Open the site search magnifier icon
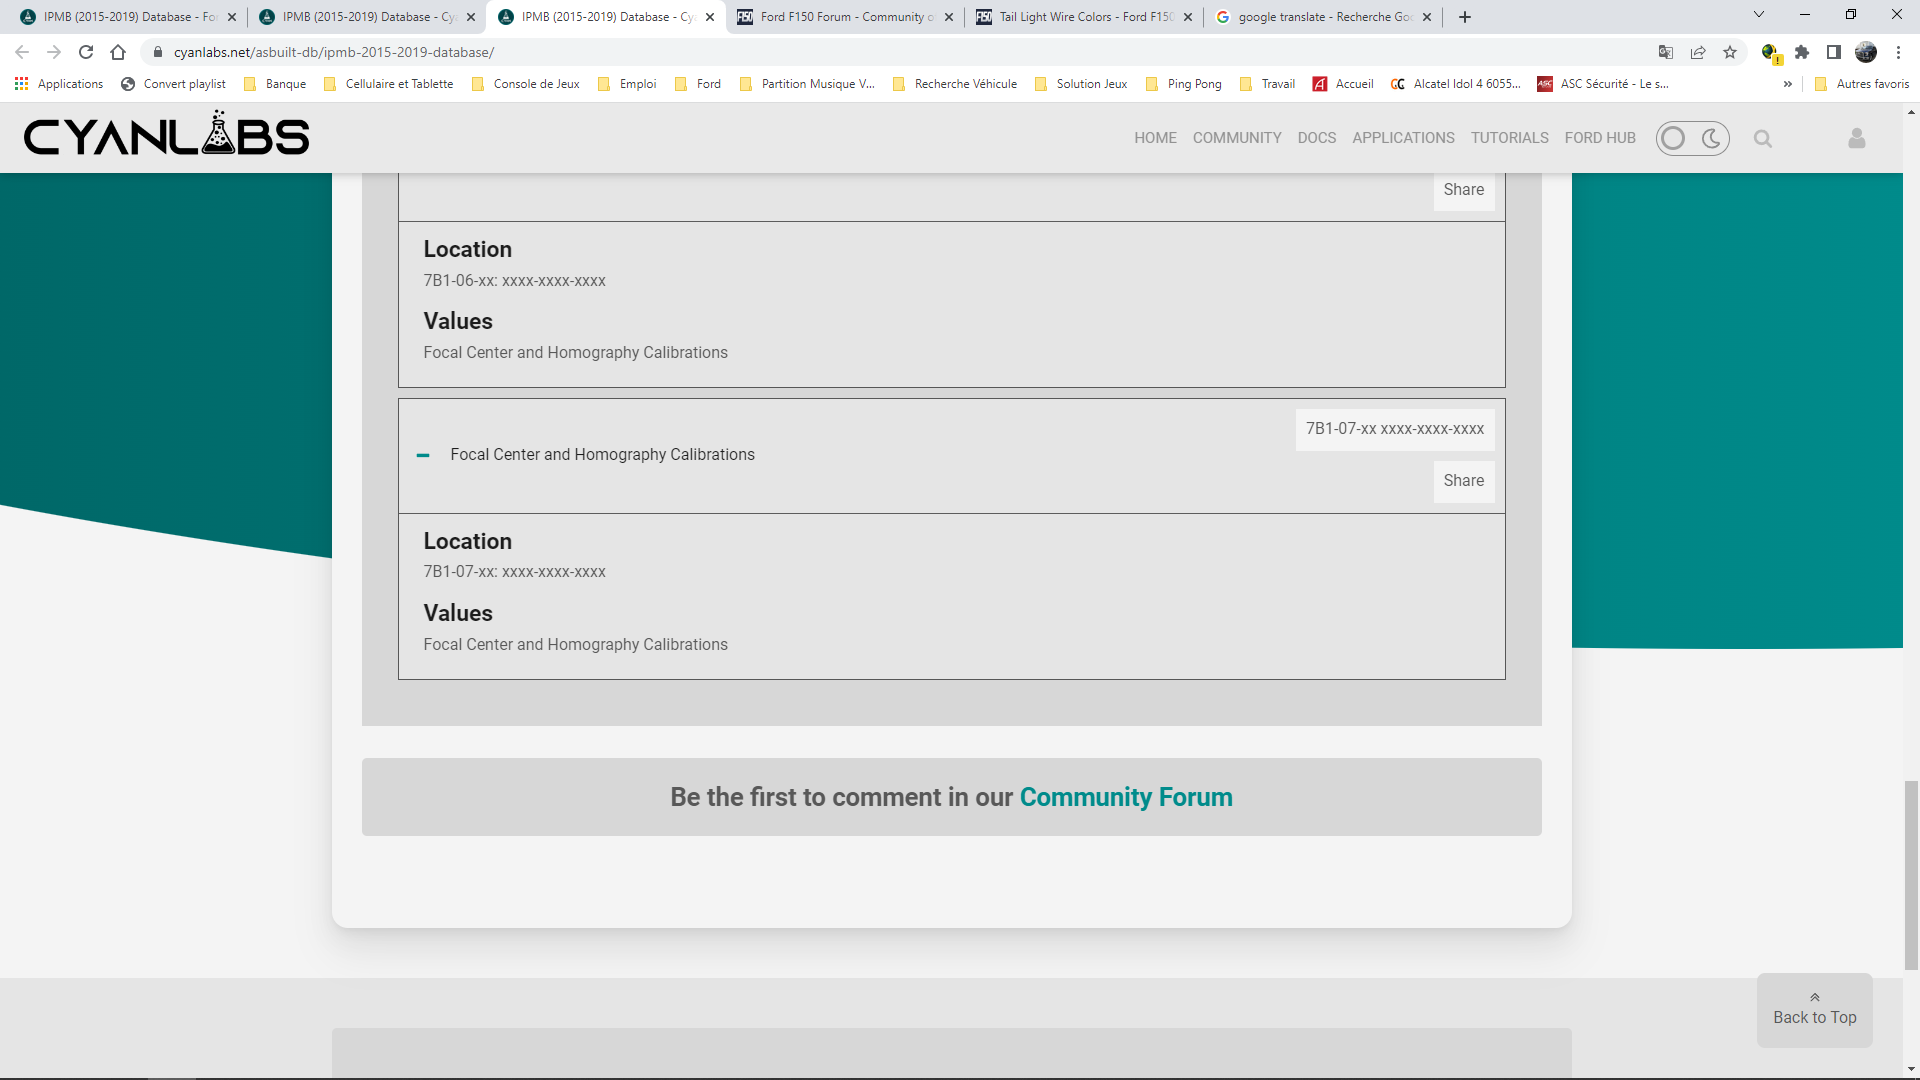This screenshot has width=1920, height=1080. [x=1762, y=139]
